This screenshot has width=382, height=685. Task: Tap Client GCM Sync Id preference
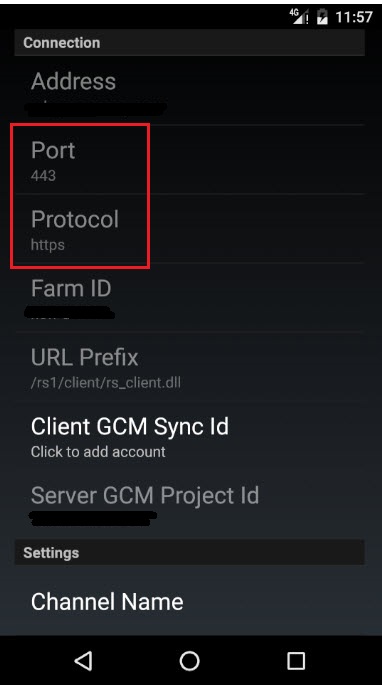190,436
